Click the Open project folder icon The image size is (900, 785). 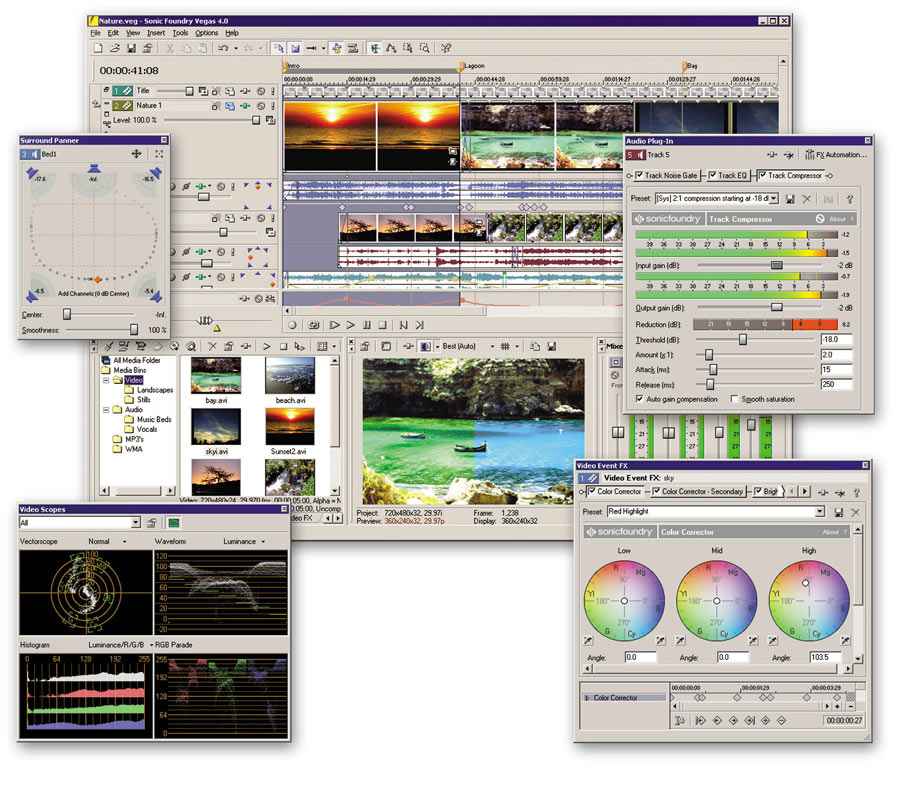coord(115,48)
